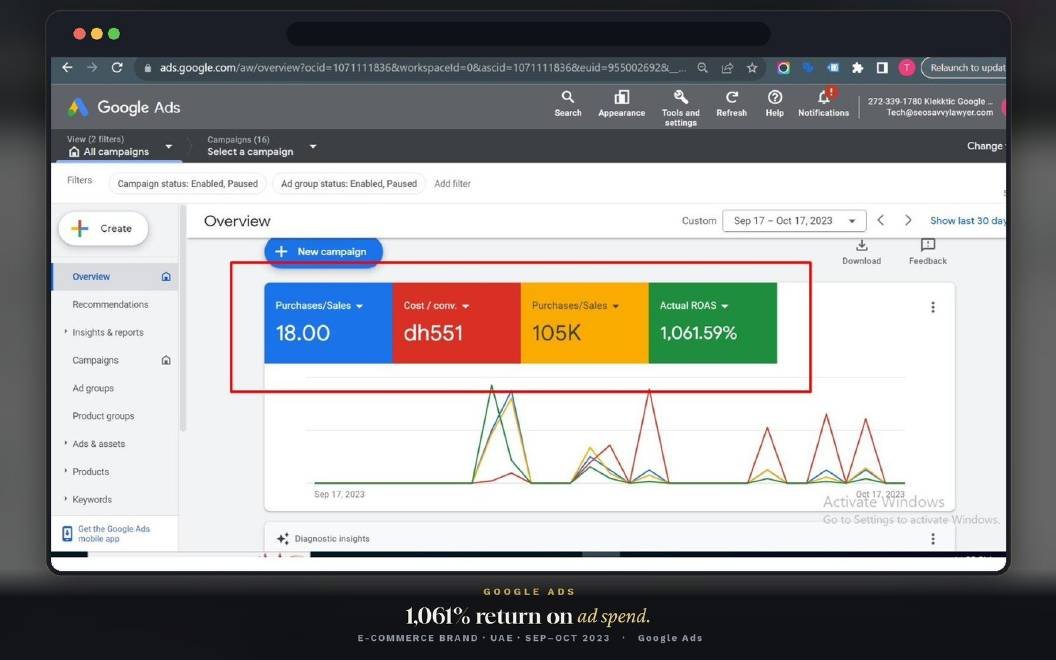Open blue Purchases/Sales metric dropdown

click(x=319, y=306)
